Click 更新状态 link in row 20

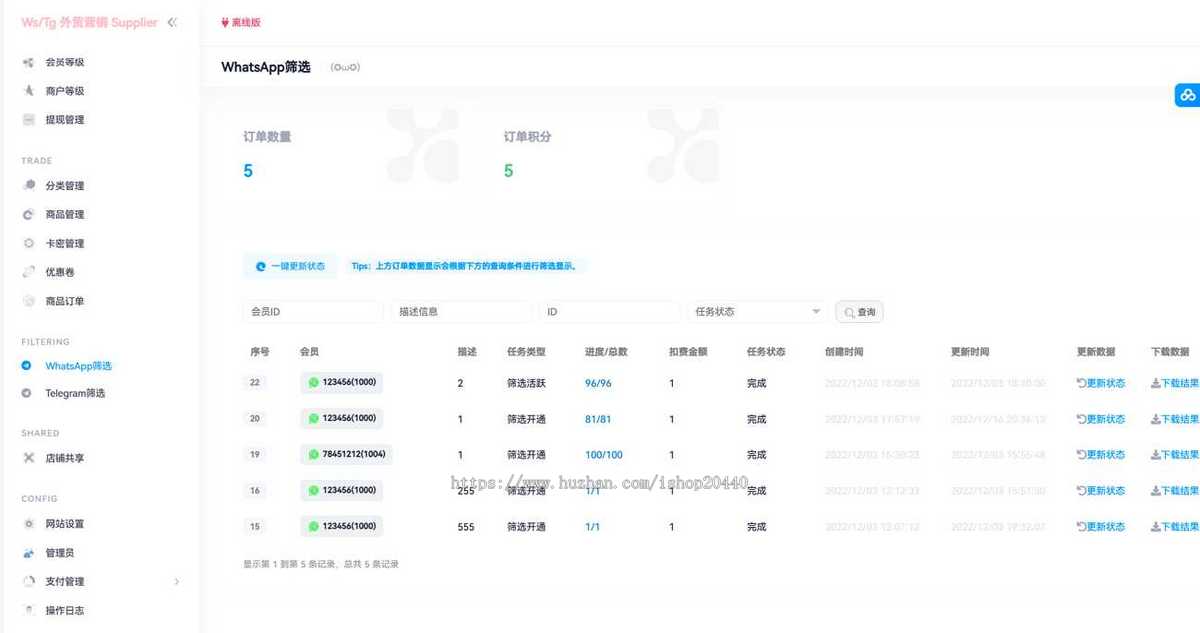point(1105,419)
